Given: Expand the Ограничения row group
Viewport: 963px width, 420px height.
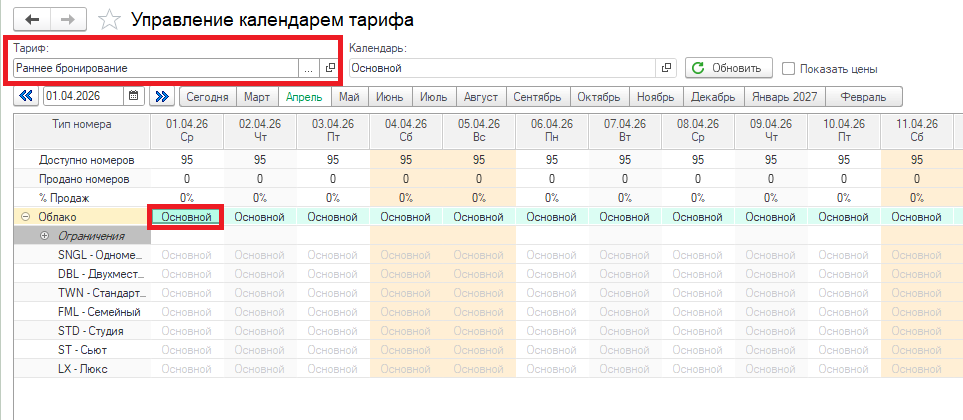Looking at the screenshot, I should coord(44,236).
